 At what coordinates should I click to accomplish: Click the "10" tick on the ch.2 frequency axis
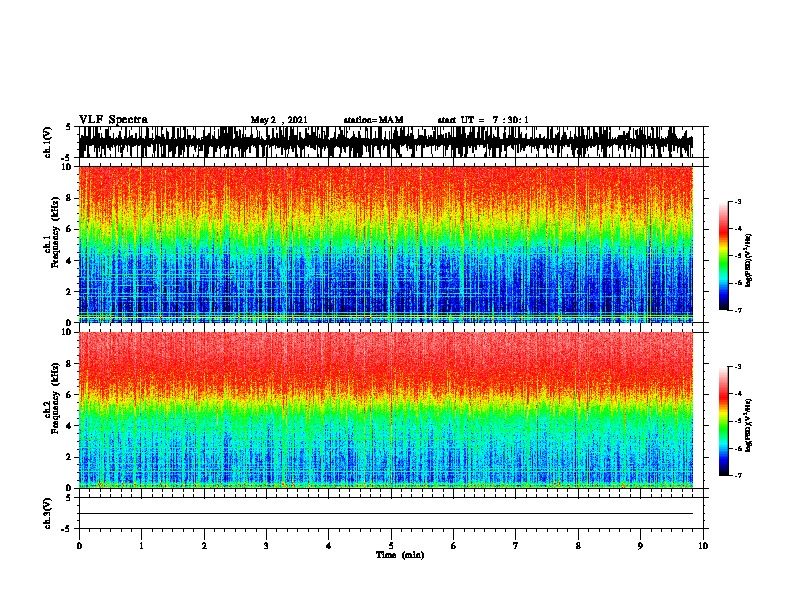pos(67,332)
